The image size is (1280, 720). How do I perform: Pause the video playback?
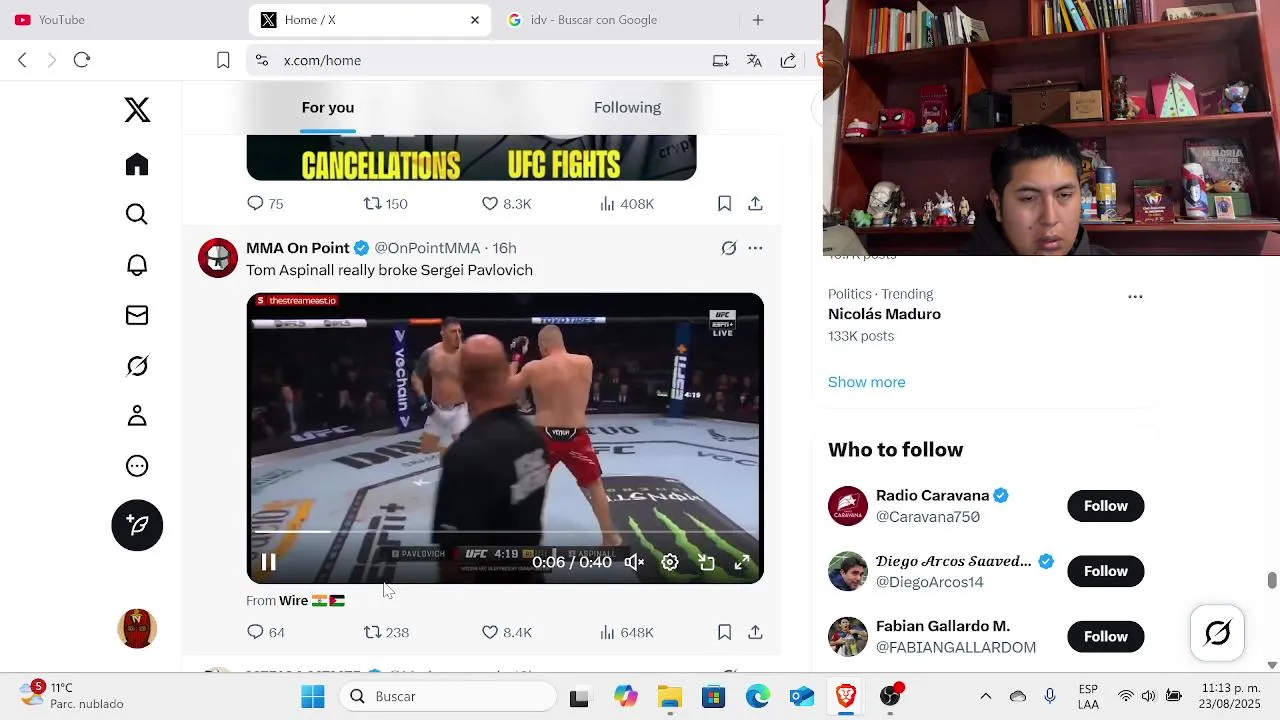point(268,562)
